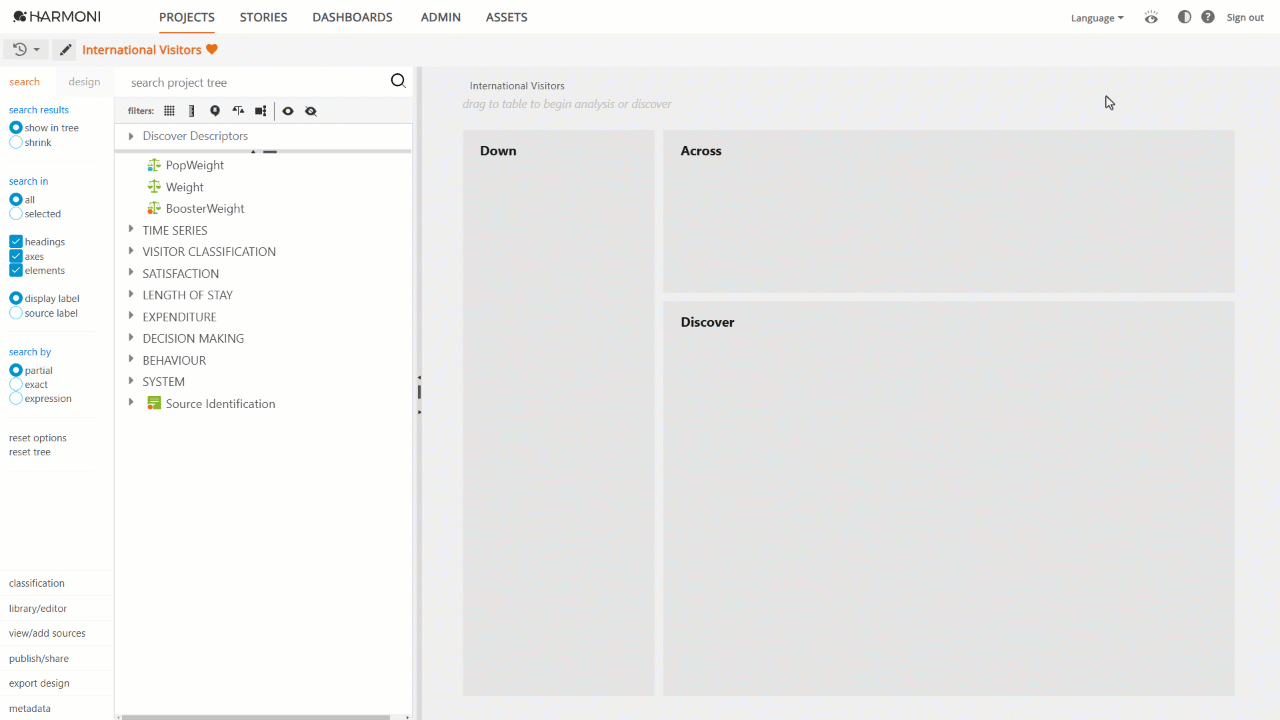Expand the Discover Descriptors node

(x=131, y=136)
